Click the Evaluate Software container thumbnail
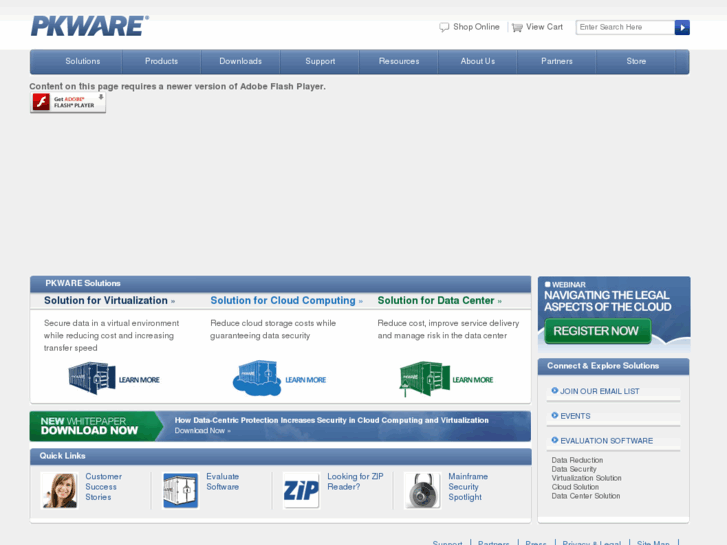 180,491
